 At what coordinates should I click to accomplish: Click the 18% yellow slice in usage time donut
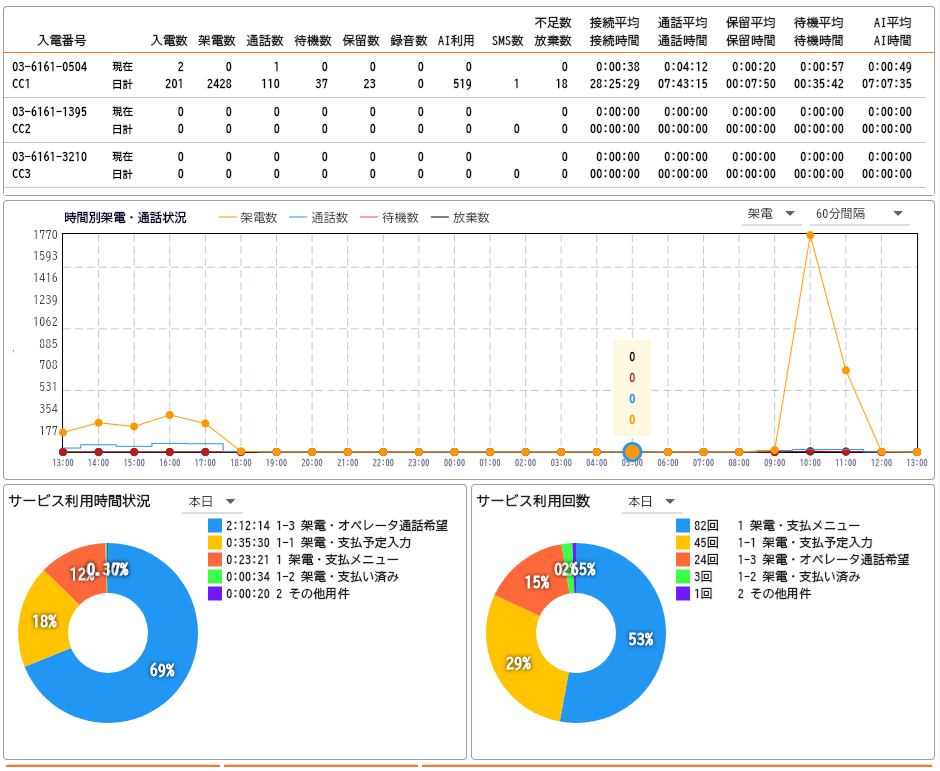pos(42,622)
